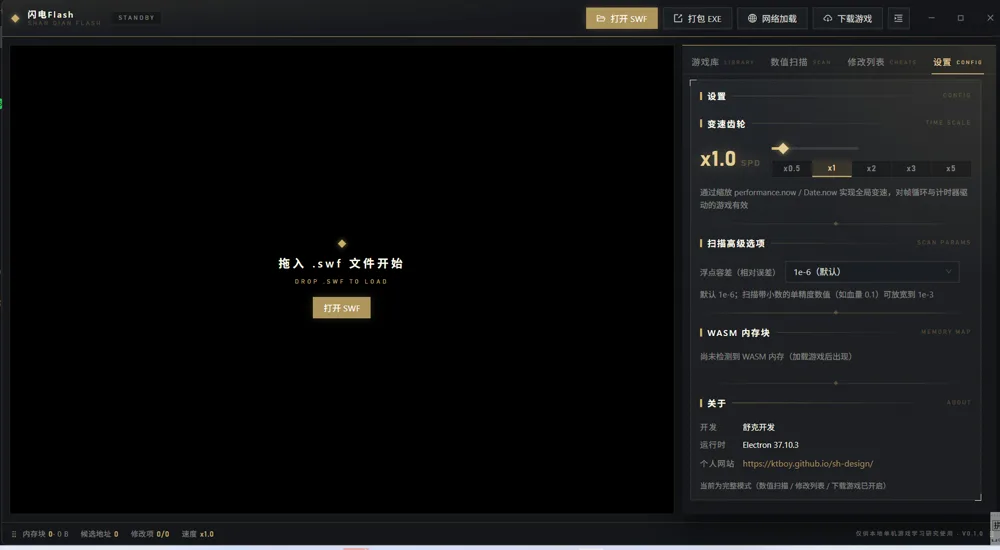The width and height of the screenshot is (1000, 550).
Task: Click the center 打开 SWF button in the drop area
Action: pyautogui.click(x=341, y=308)
